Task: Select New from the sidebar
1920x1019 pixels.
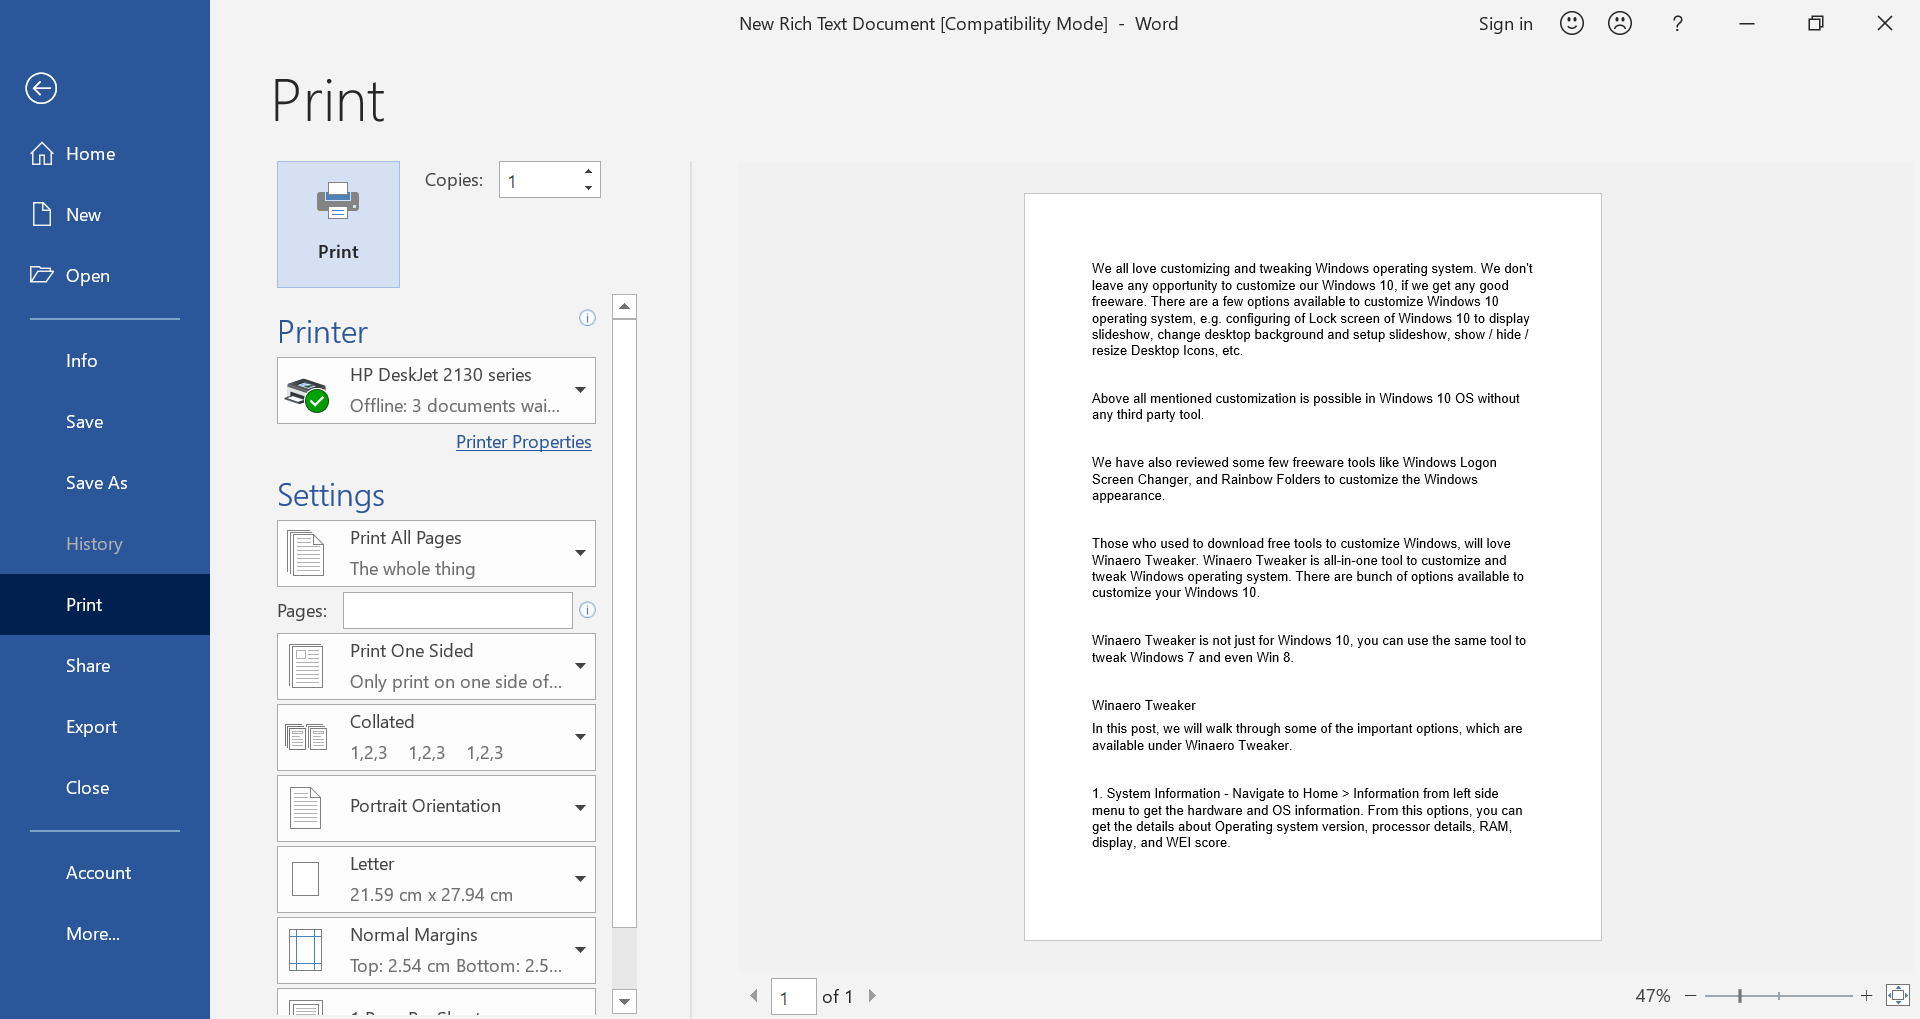Action: point(84,214)
